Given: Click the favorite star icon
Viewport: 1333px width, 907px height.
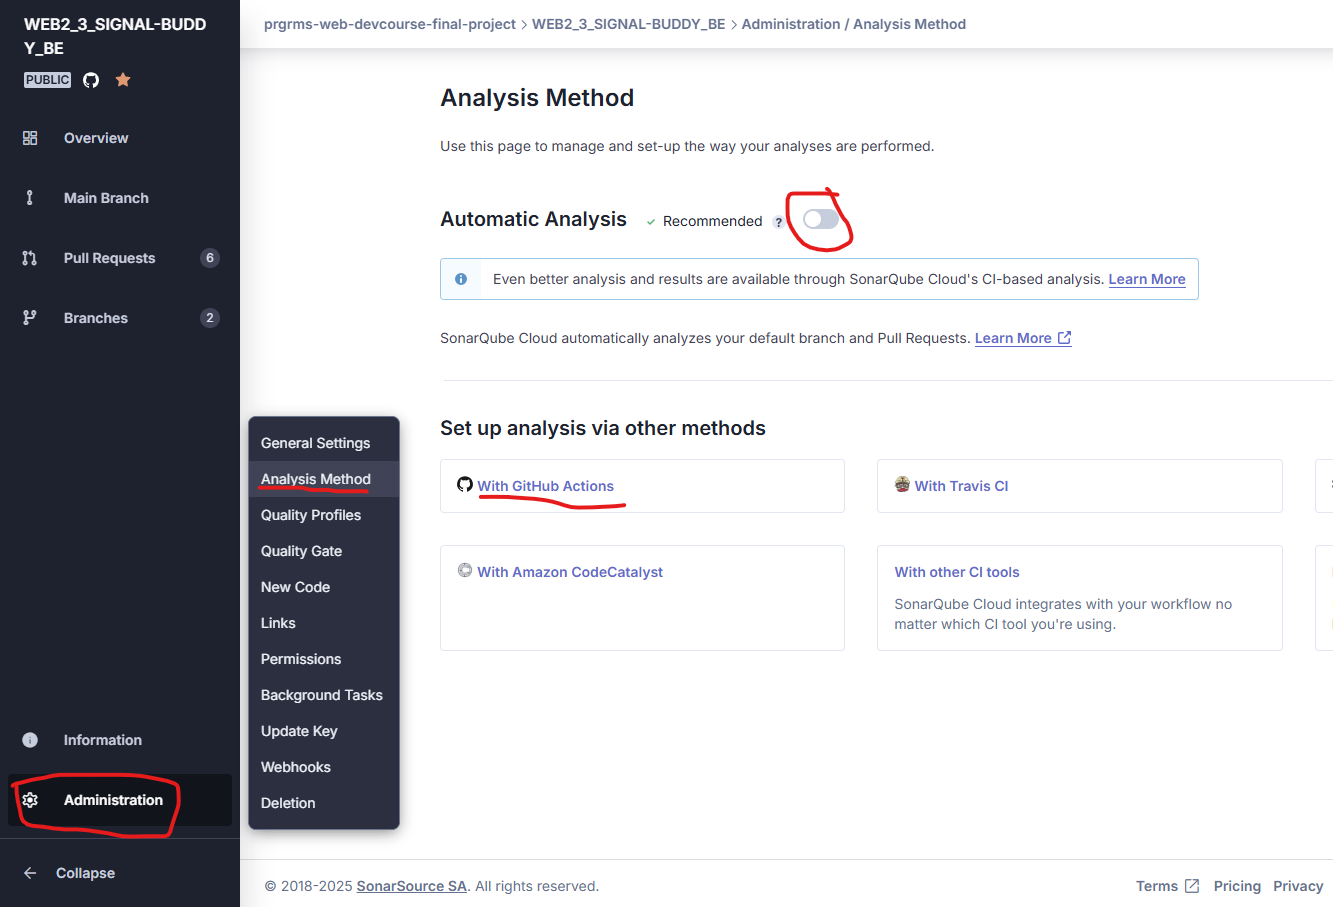Looking at the screenshot, I should coord(123,80).
